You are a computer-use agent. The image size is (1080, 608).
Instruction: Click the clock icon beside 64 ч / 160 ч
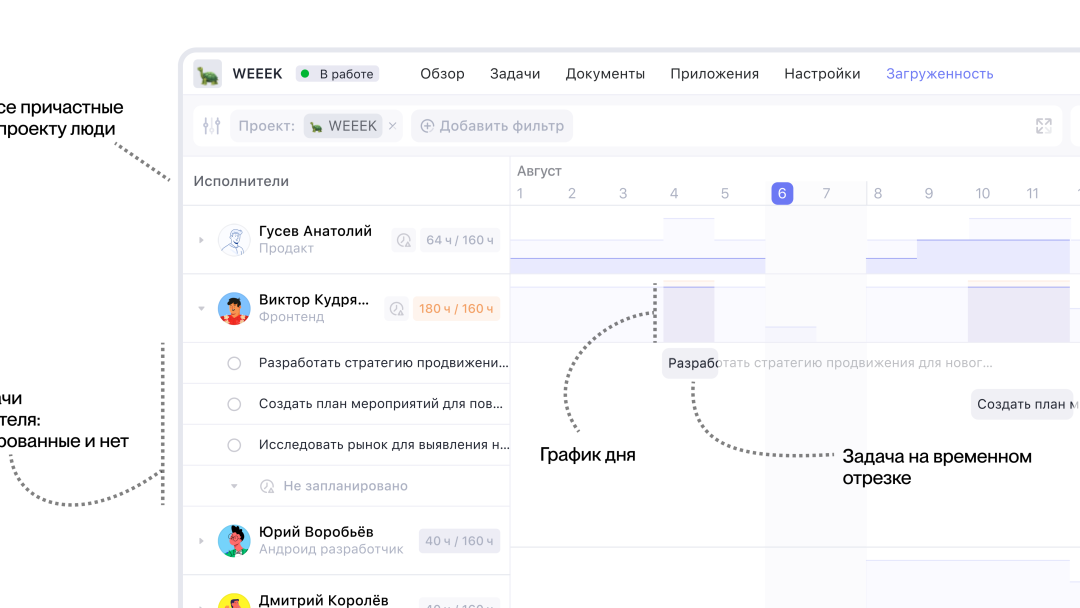pos(404,240)
